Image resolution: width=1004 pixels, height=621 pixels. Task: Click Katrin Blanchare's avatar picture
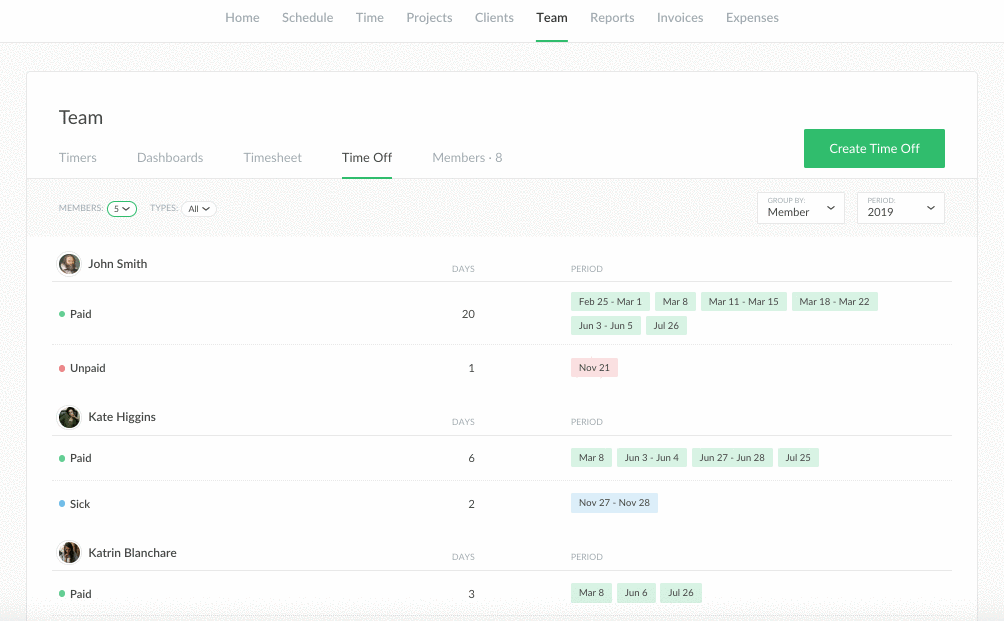click(x=69, y=553)
